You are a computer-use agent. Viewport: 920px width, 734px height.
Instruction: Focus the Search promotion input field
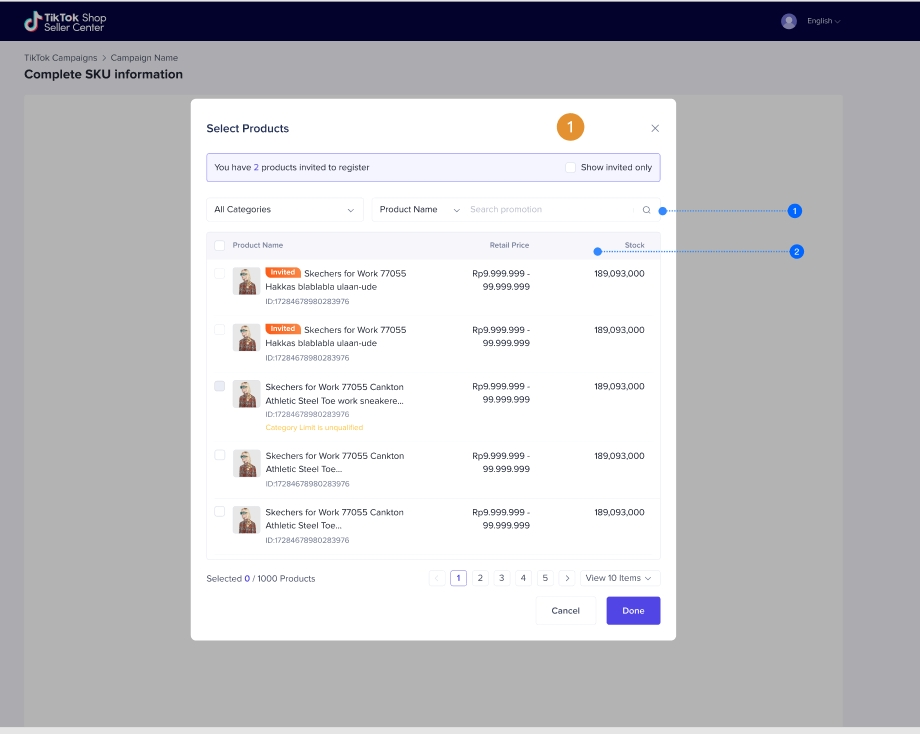[x=550, y=210]
